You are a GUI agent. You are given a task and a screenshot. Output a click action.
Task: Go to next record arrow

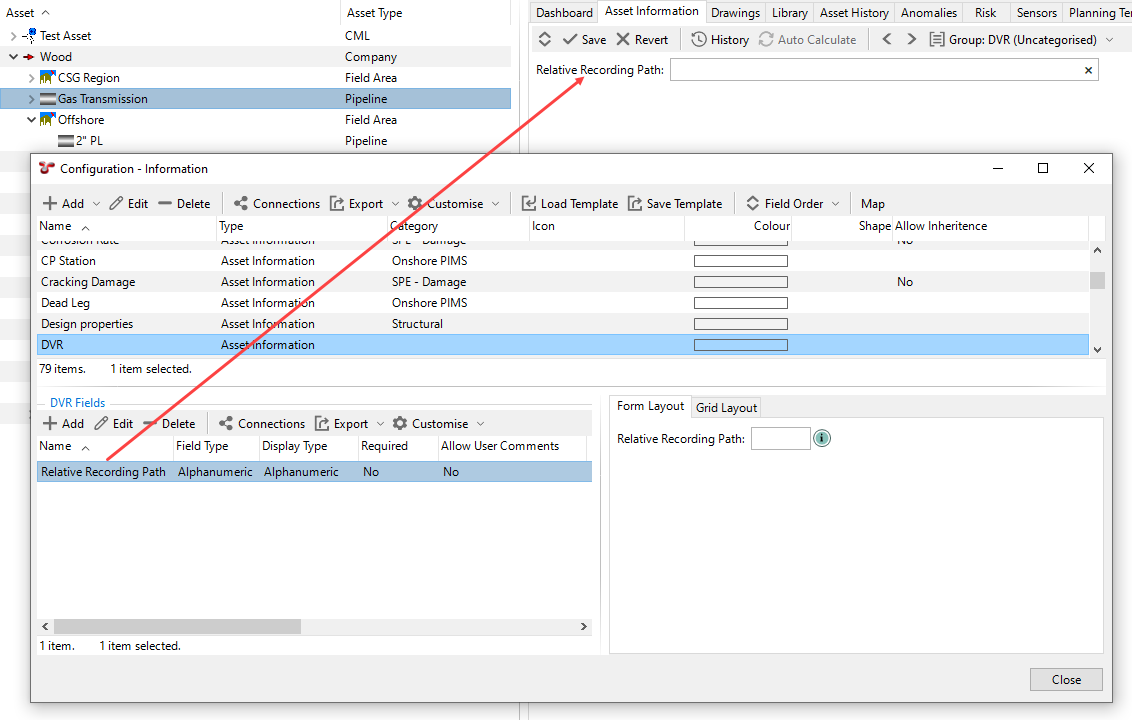coord(912,39)
